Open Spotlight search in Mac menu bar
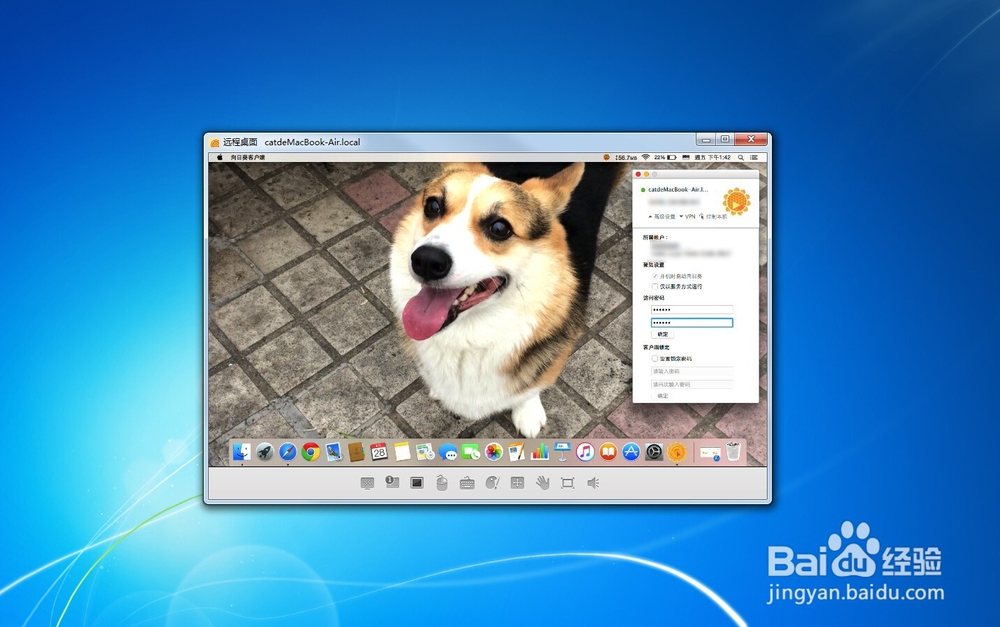The image size is (1000, 627). tap(741, 157)
